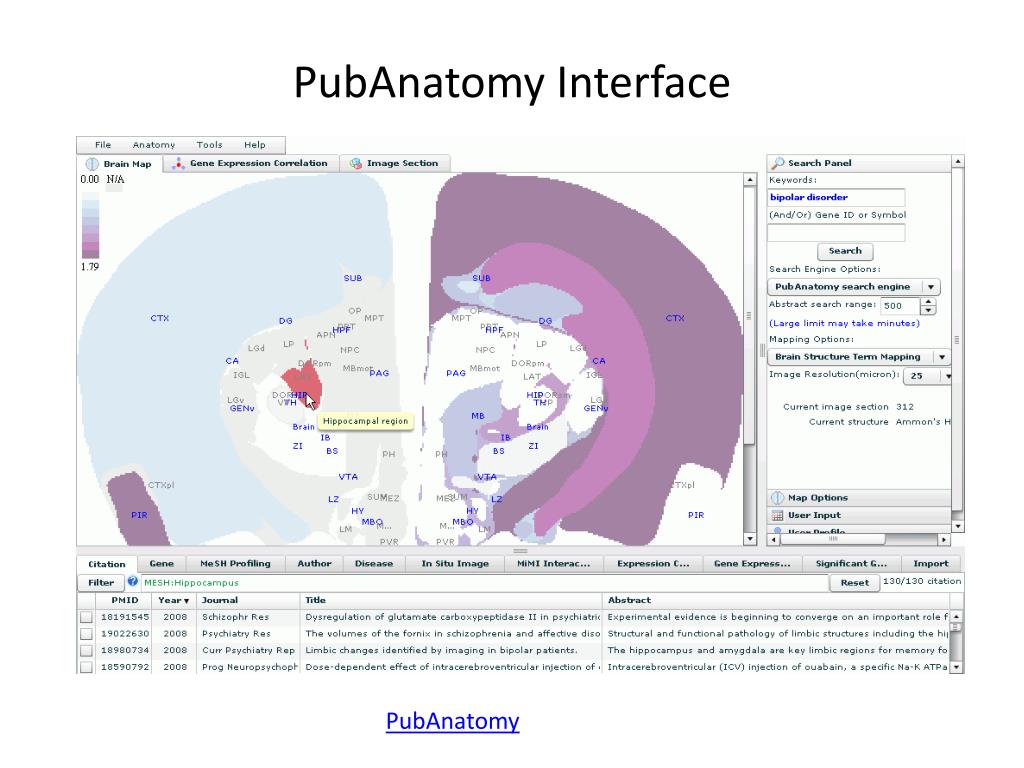Click the Abstract column header
Viewport: 1024px width, 768px height.
(x=776, y=600)
